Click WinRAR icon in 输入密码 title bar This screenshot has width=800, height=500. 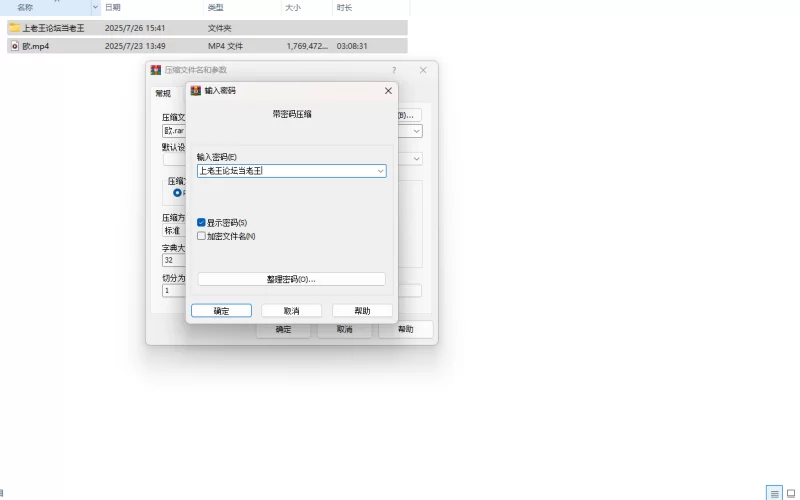pos(195,90)
